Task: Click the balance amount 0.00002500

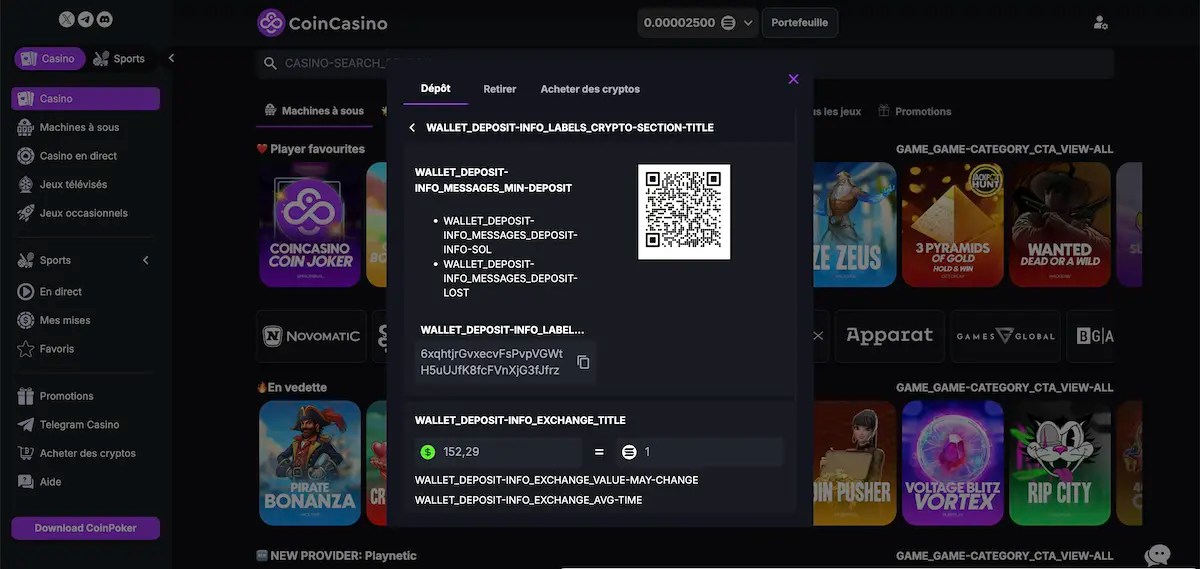Action: [x=679, y=23]
